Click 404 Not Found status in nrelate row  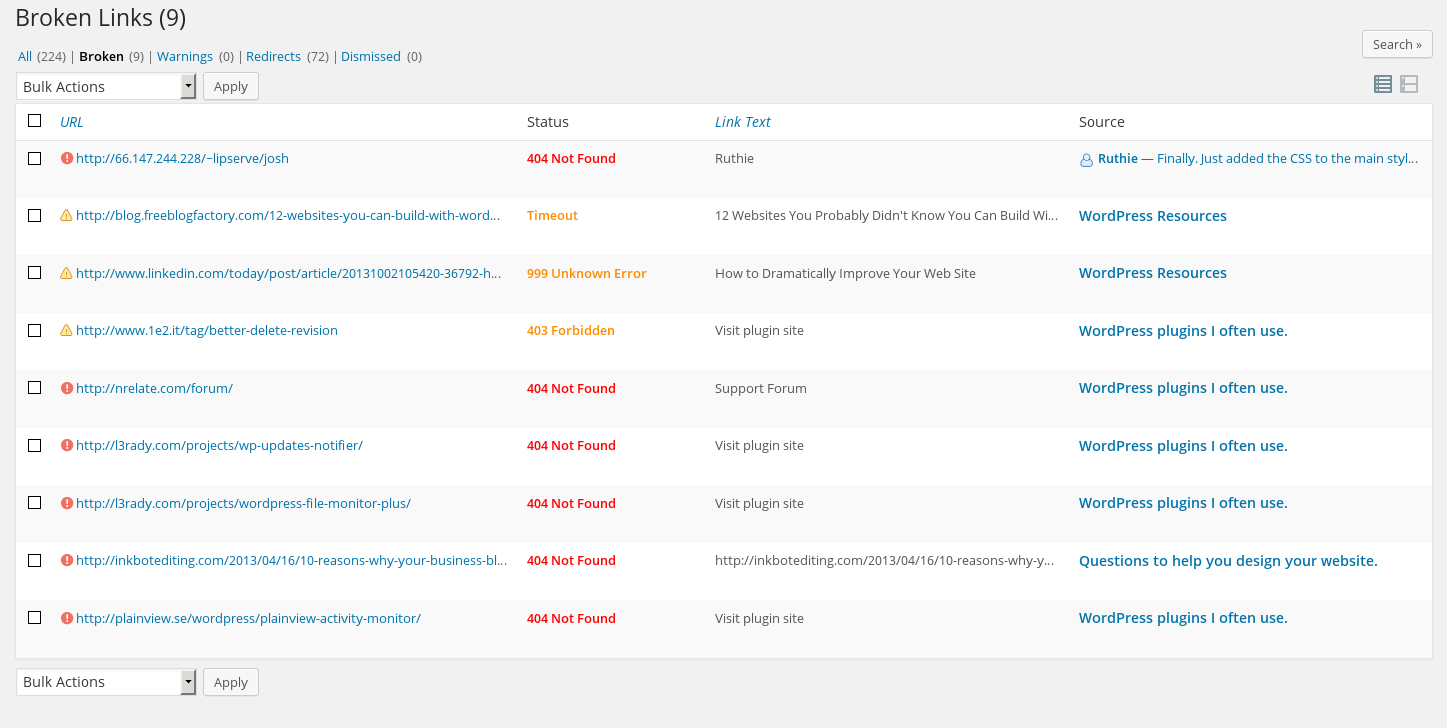tap(571, 388)
